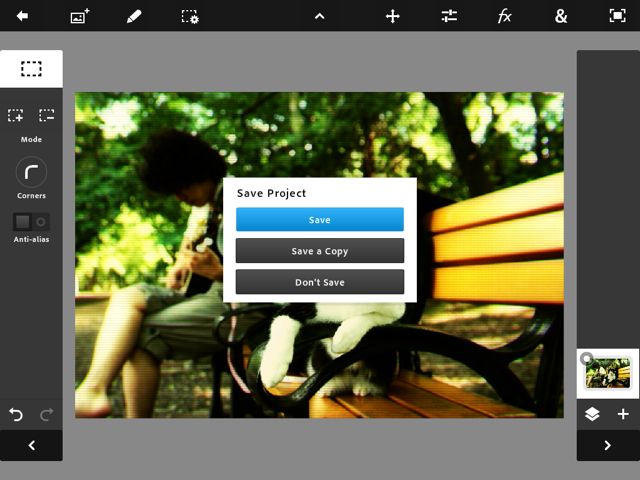The image size is (640, 480).
Task: Collapse the top toolbar with up chevron
Action: (x=320, y=16)
